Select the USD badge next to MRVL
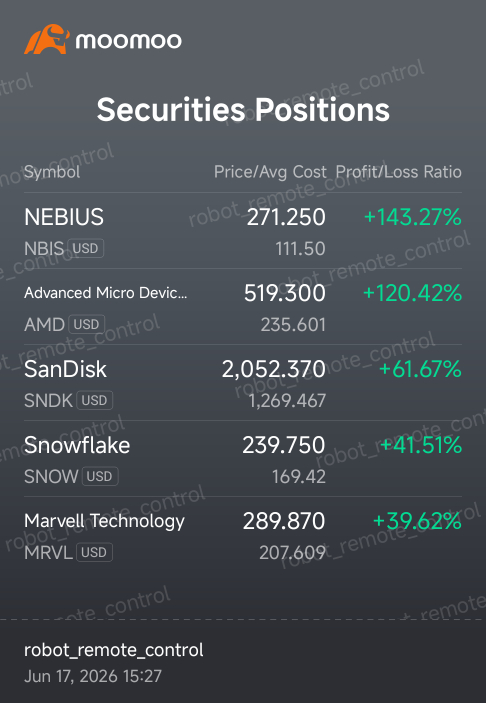Image resolution: width=486 pixels, height=703 pixels. [x=94, y=552]
